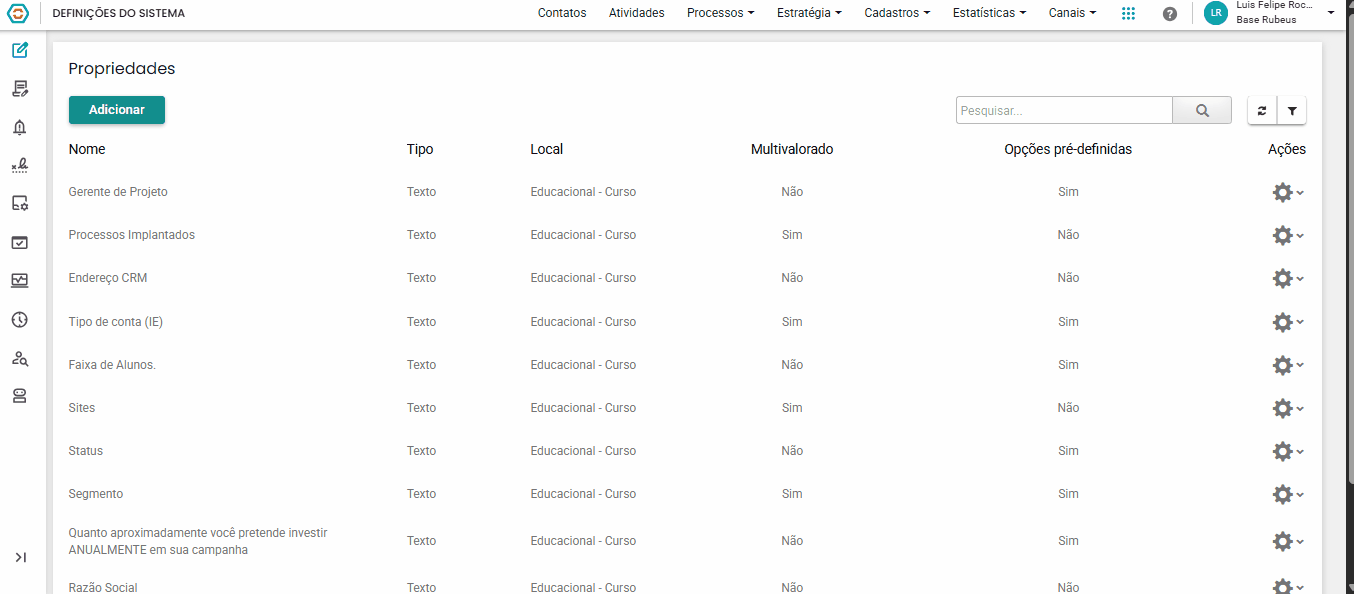Open Atividades from the top bar
Viewport: 1354px width, 594px height.
pyautogui.click(x=637, y=13)
